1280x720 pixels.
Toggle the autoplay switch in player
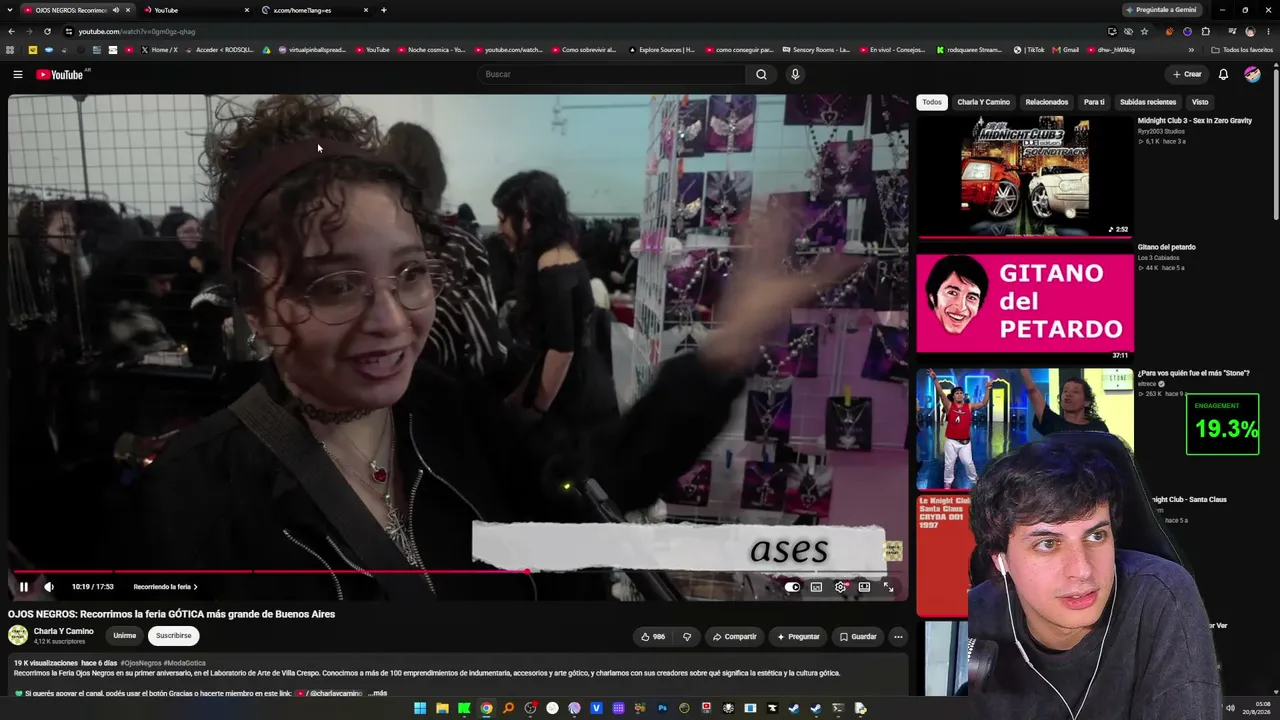click(792, 587)
